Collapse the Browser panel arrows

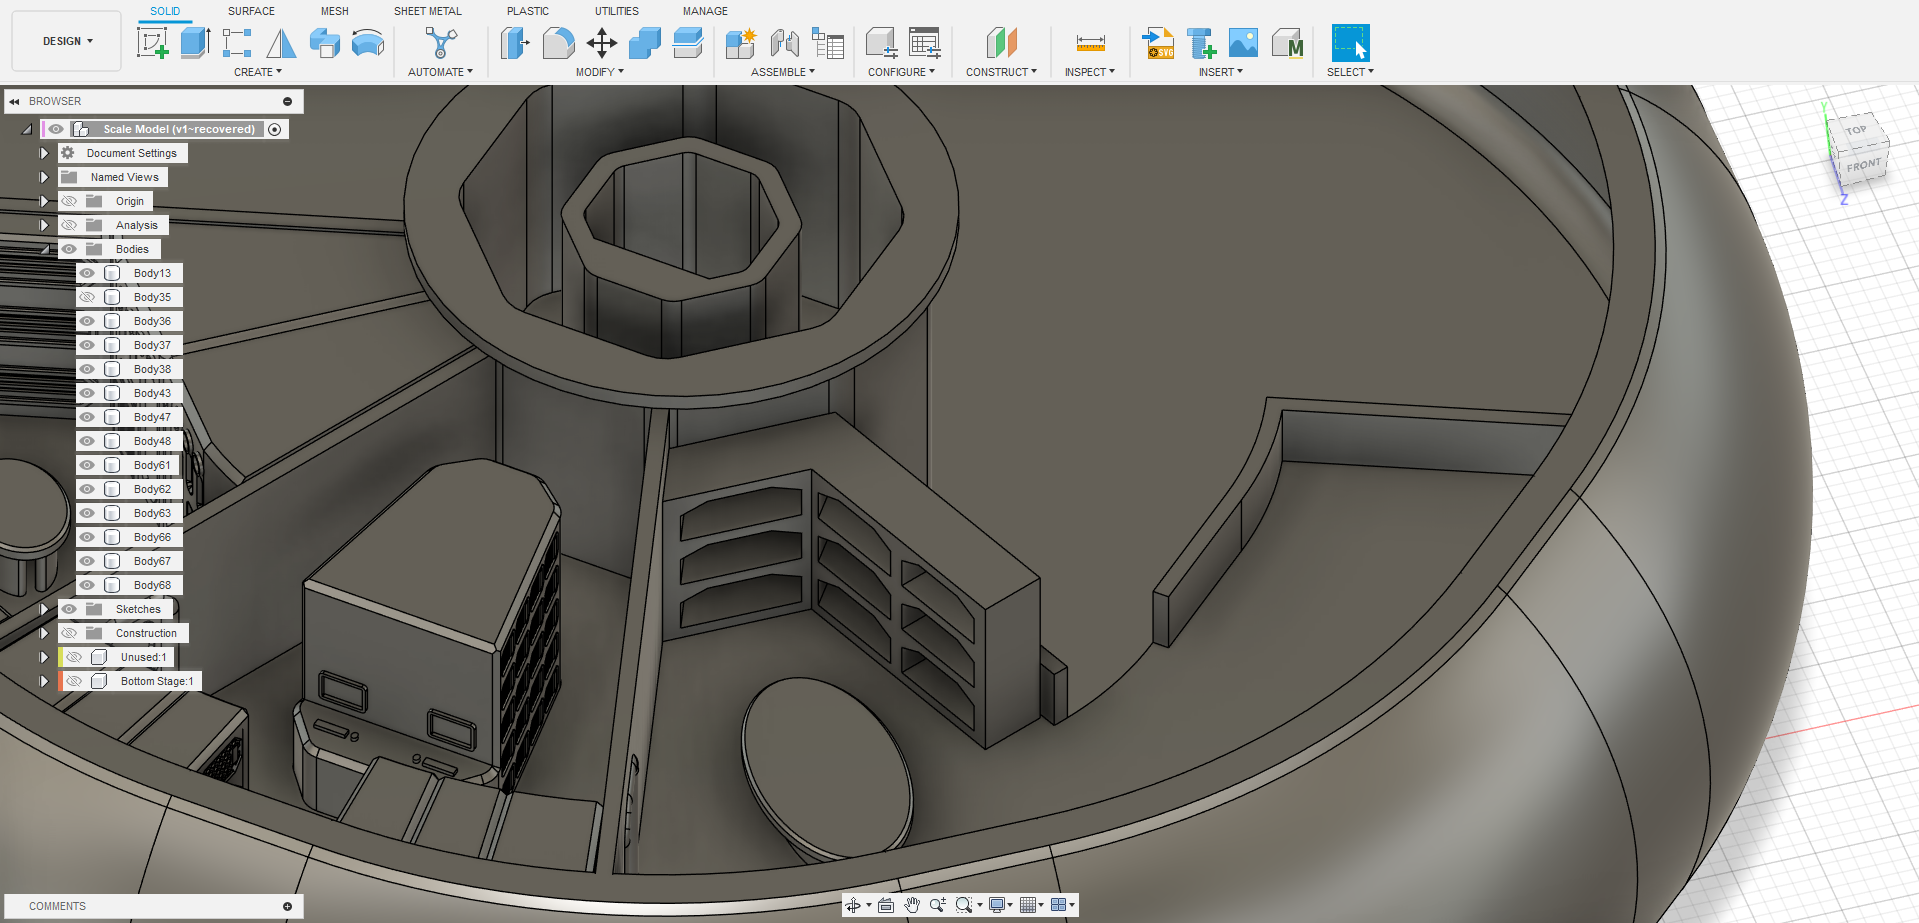15,101
